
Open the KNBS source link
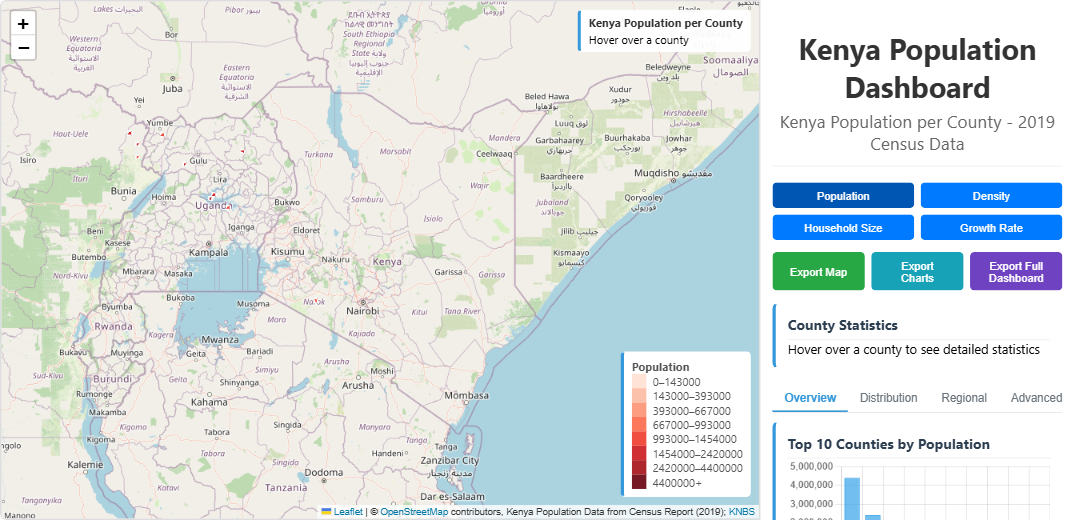(x=742, y=512)
